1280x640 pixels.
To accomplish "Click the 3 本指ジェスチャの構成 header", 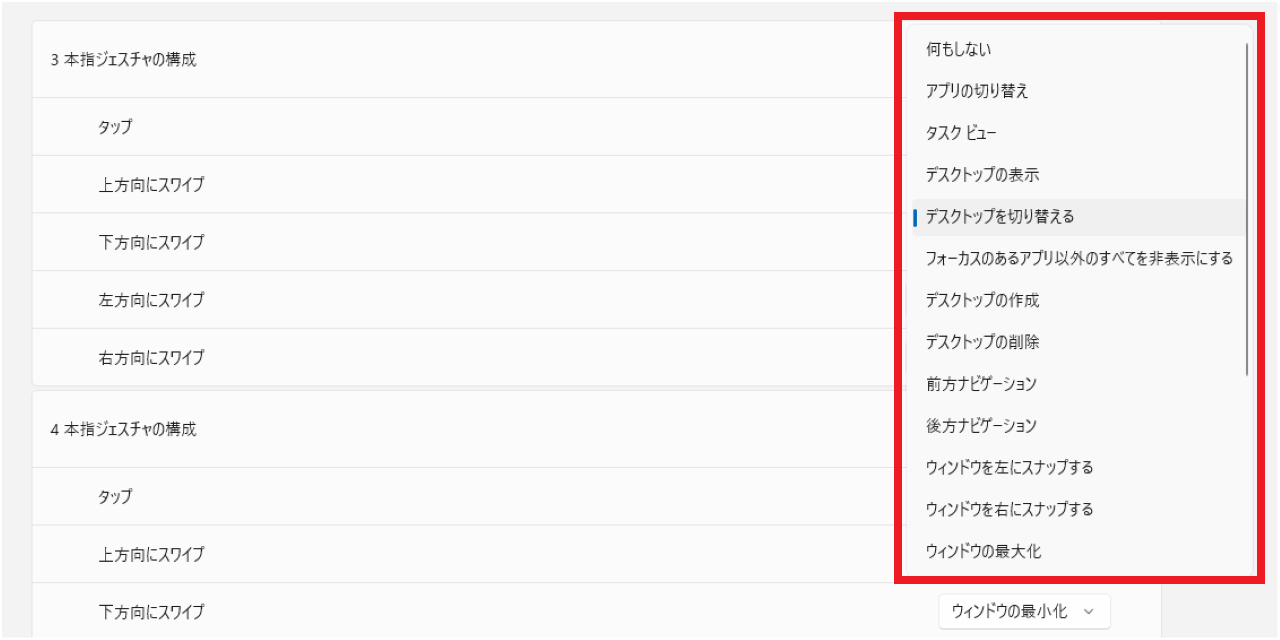I will [x=124, y=60].
